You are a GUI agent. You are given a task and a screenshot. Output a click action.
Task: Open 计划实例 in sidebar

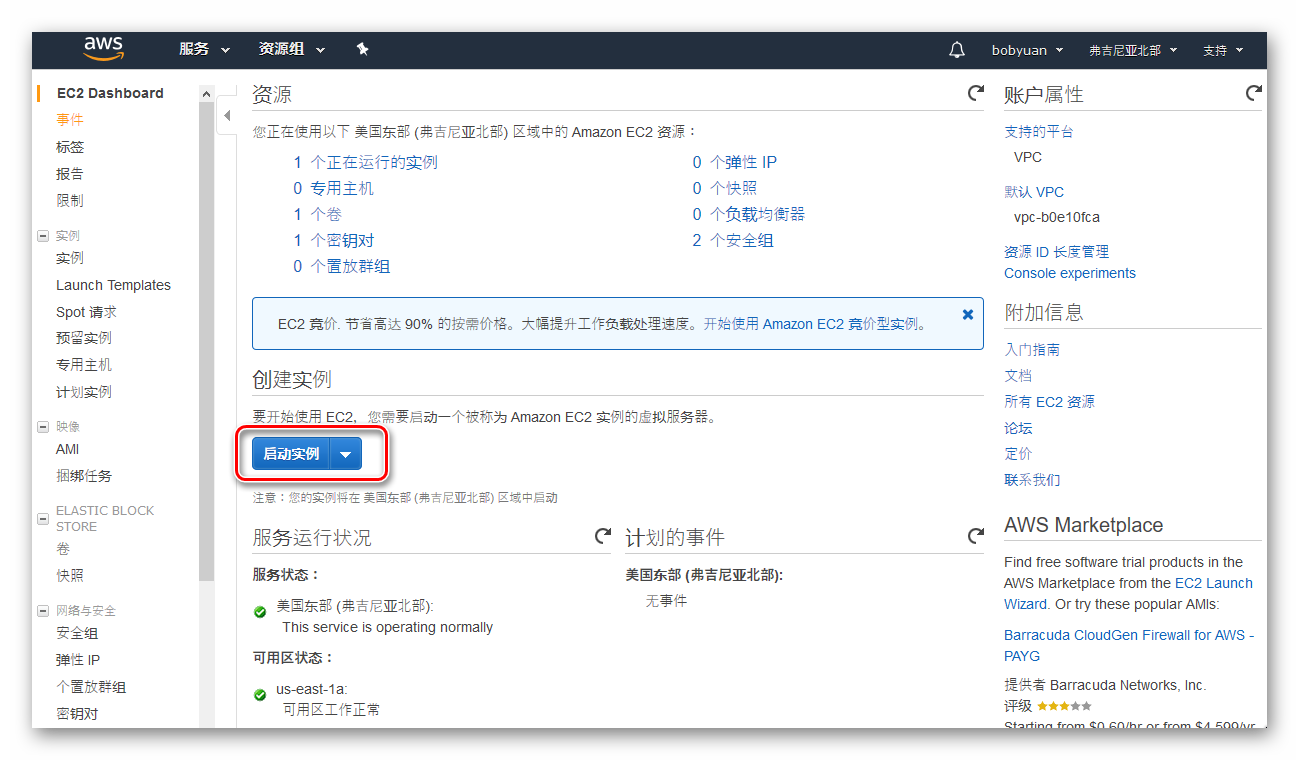pyautogui.click(x=84, y=392)
